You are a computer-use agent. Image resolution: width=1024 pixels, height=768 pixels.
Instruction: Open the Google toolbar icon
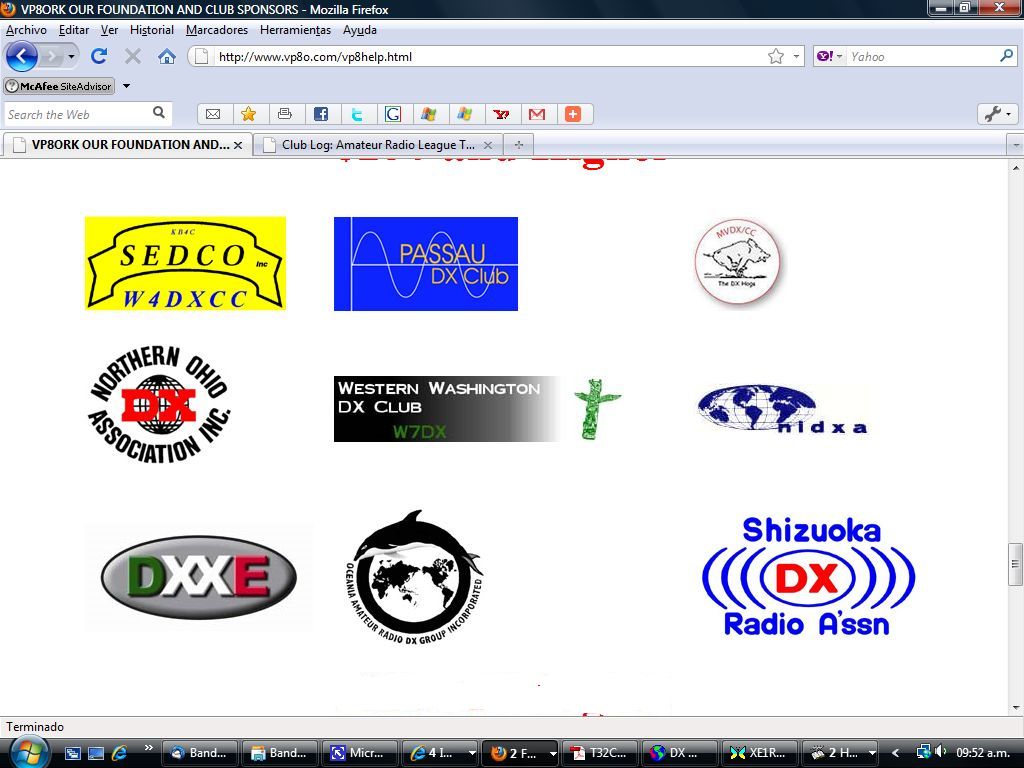pos(392,114)
